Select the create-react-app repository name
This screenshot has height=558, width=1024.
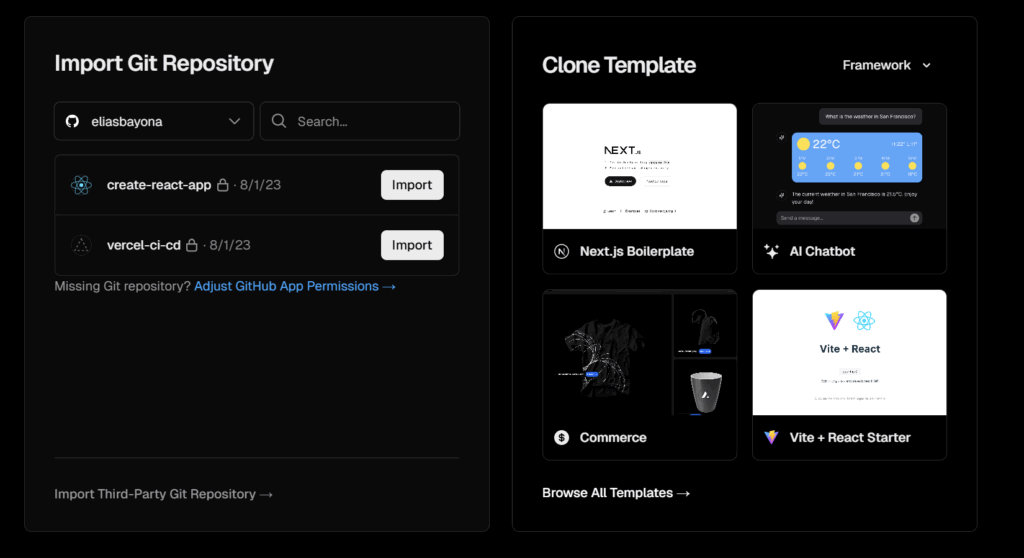[159, 185]
